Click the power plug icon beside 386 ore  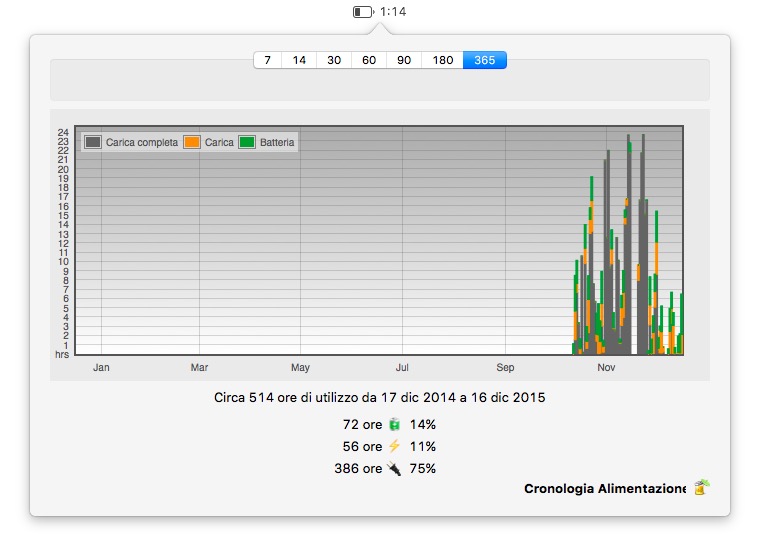[x=394, y=468]
